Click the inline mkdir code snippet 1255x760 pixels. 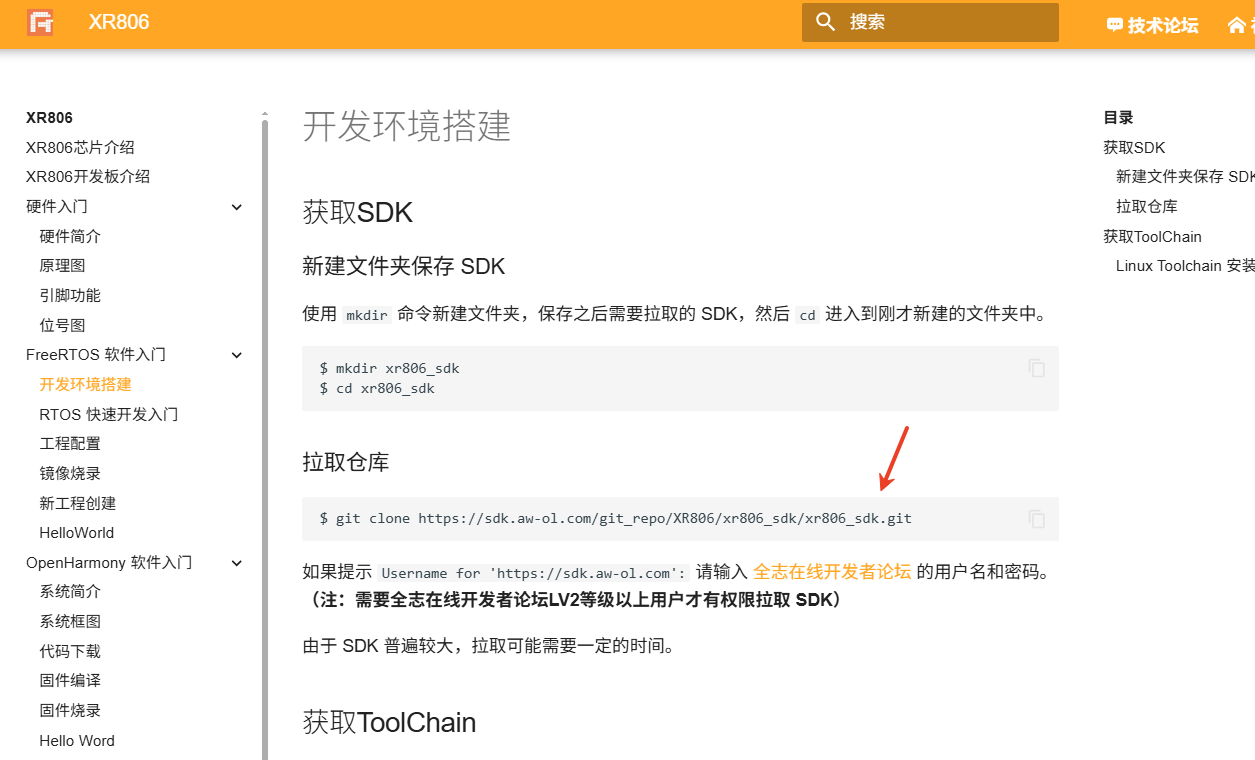point(366,315)
